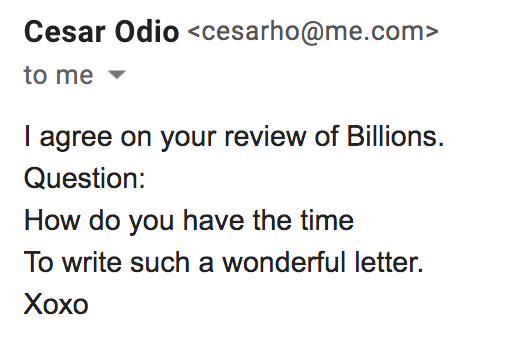The height and width of the screenshot is (360, 524).
Task: Click the sender name Cesar Odio
Action: (102, 32)
